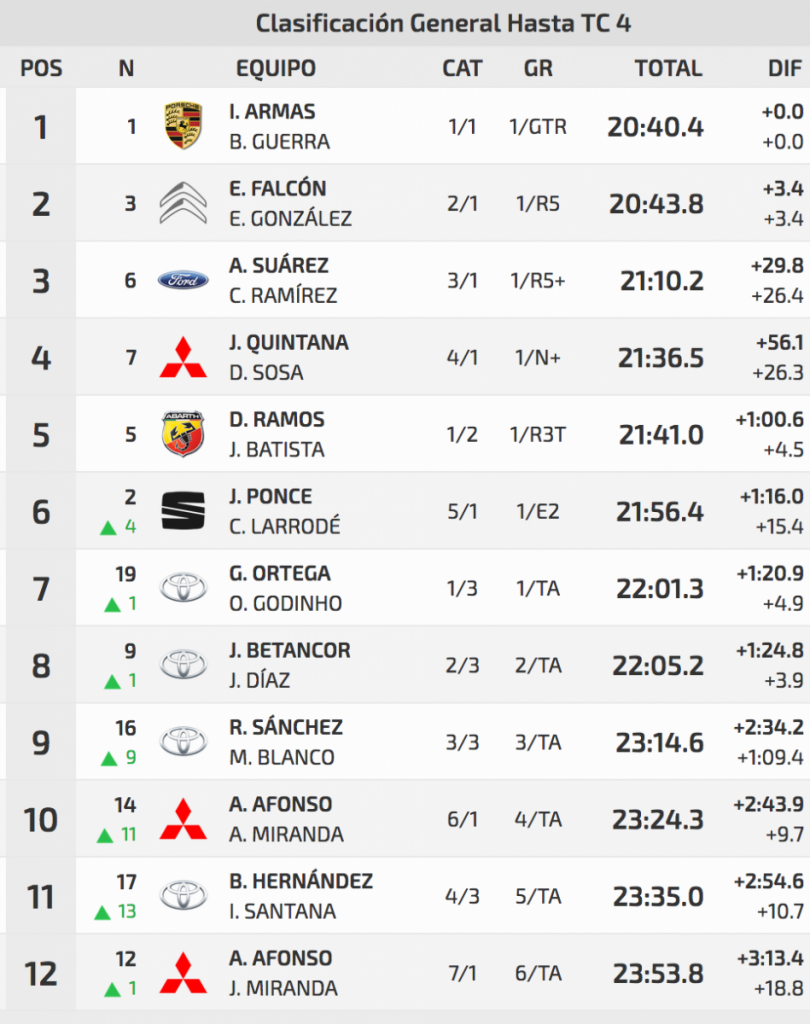Click the Toyota logo for B. Hernández
Viewport: 810px width, 1024px height.
point(183,896)
